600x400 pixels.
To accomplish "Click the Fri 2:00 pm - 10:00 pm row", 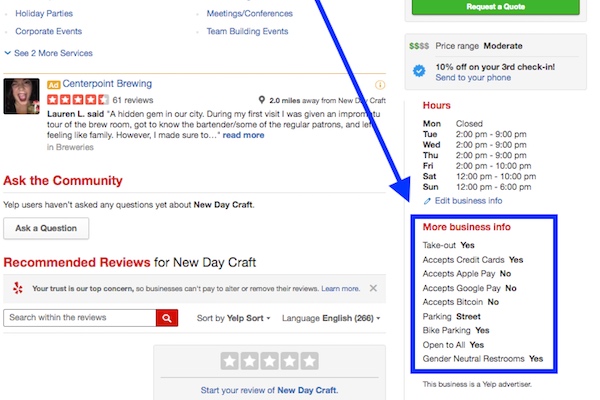I will [x=477, y=166].
